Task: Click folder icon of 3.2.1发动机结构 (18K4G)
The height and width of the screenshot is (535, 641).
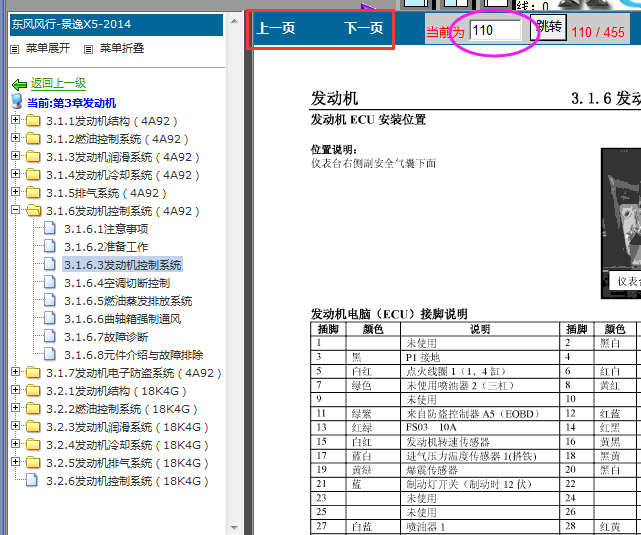Action: (x=33, y=390)
